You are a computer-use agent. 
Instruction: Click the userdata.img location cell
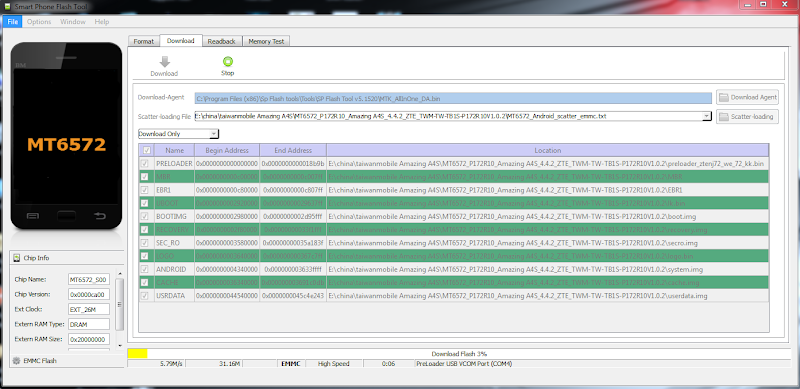pyautogui.click(x=547, y=296)
